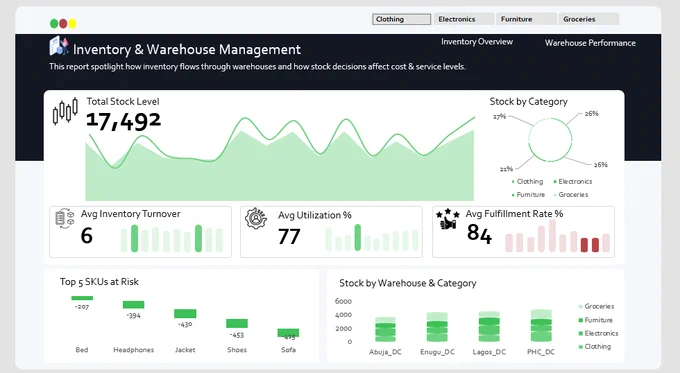The width and height of the screenshot is (680, 373).
Task: Click Groceries in warehouse chart legend
Action: 597,306
